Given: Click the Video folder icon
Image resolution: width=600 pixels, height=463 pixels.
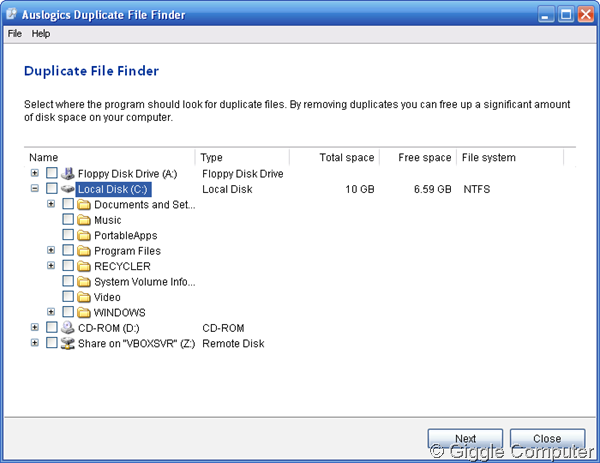Looking at the screenshot, I should pyautogui.click(x=84, y=297).
